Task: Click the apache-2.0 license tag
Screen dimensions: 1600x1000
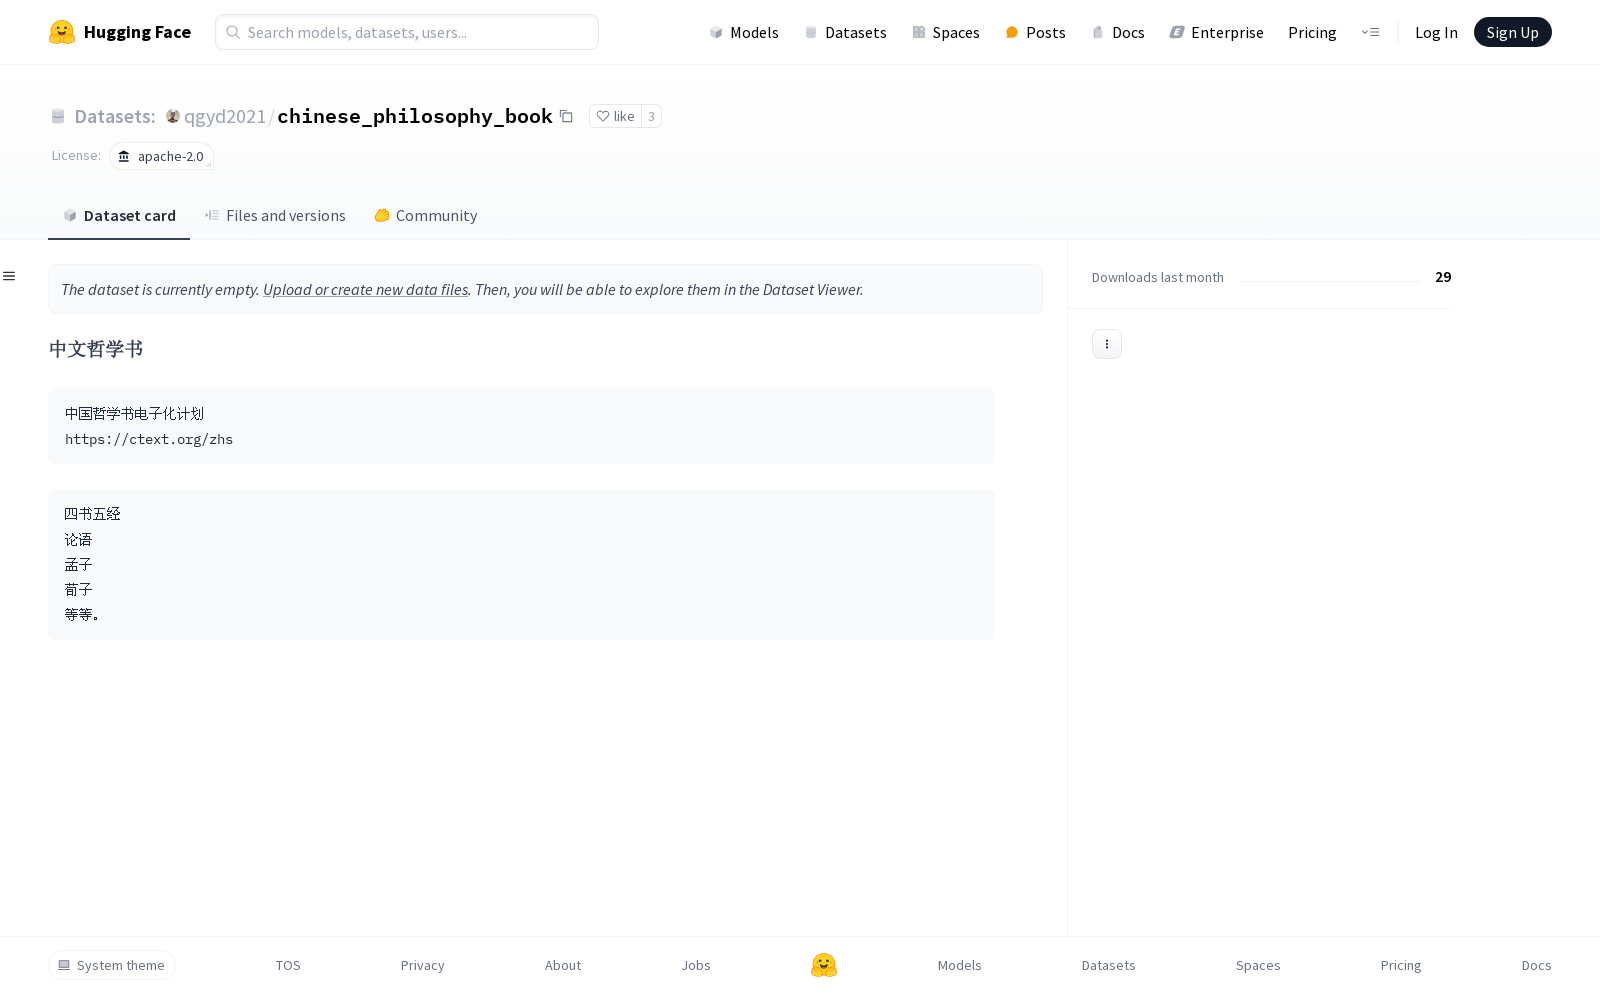Action: pos(161,156)
